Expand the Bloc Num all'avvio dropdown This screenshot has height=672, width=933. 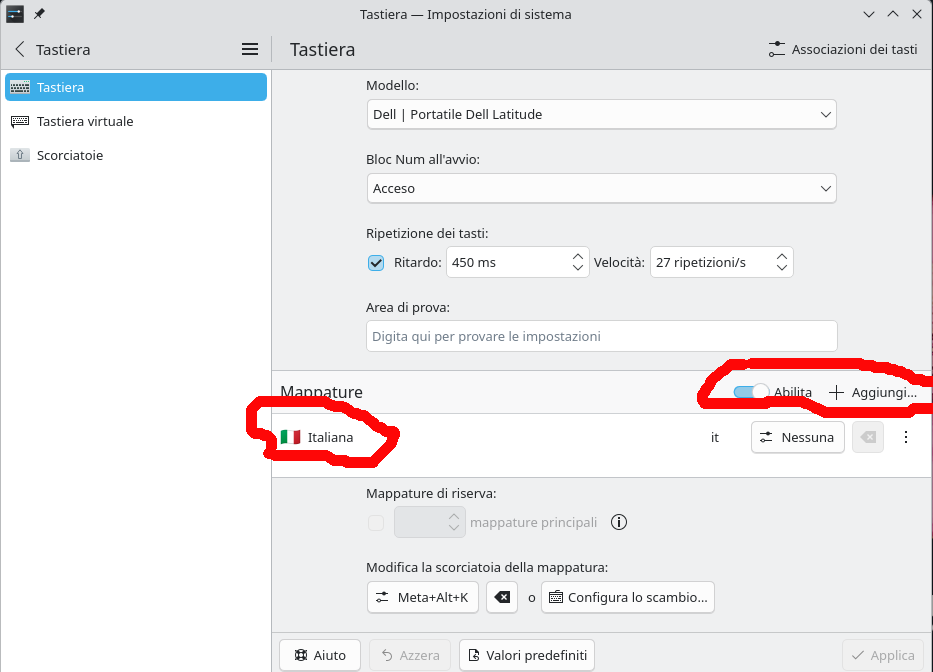pyautogui.click(x=601, y=188)
